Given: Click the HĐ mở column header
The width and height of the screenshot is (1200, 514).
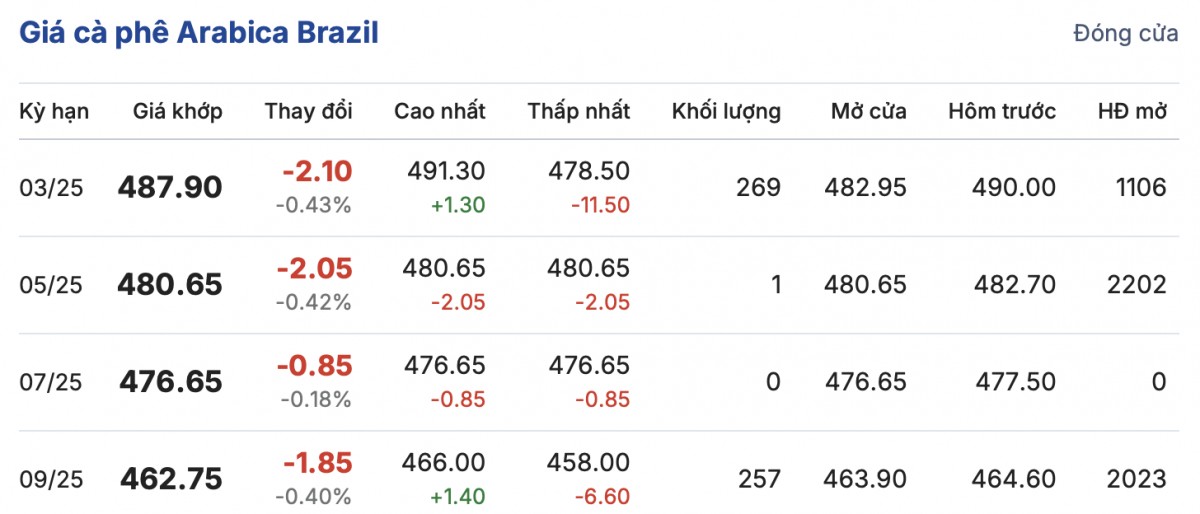Looking at the screenshot, I should pyautogui.click(x=1132, y=111).
